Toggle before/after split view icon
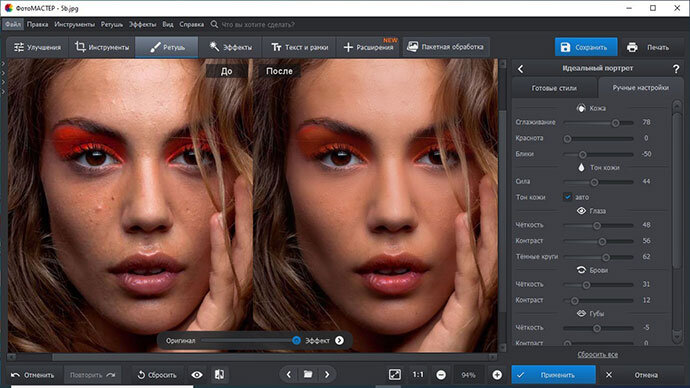The image size is (690, 388). click(219, 375)
